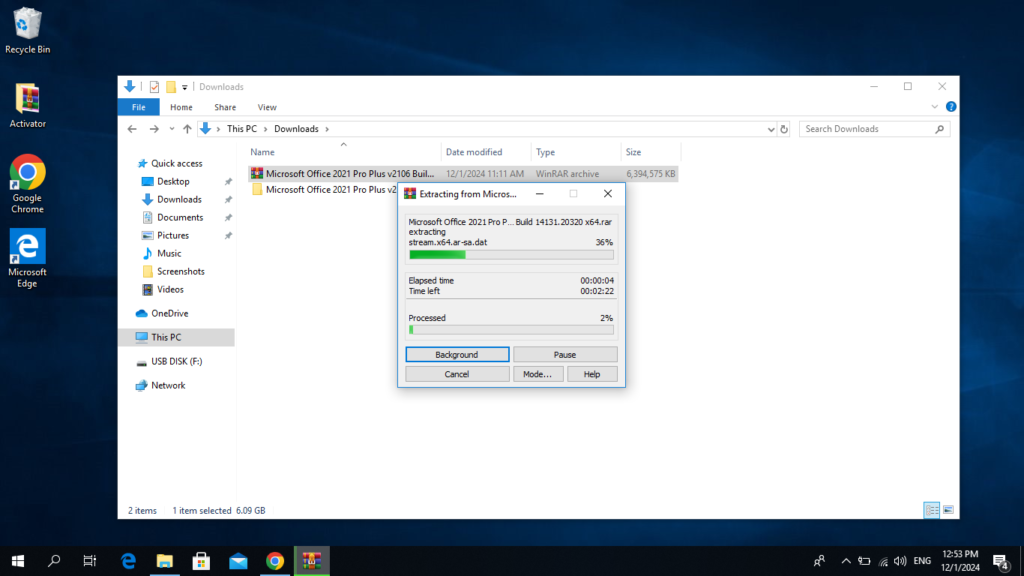The image size is (1024, 576).
Task: Open the Mail app from taskbar
Action: tap(238, 561)
